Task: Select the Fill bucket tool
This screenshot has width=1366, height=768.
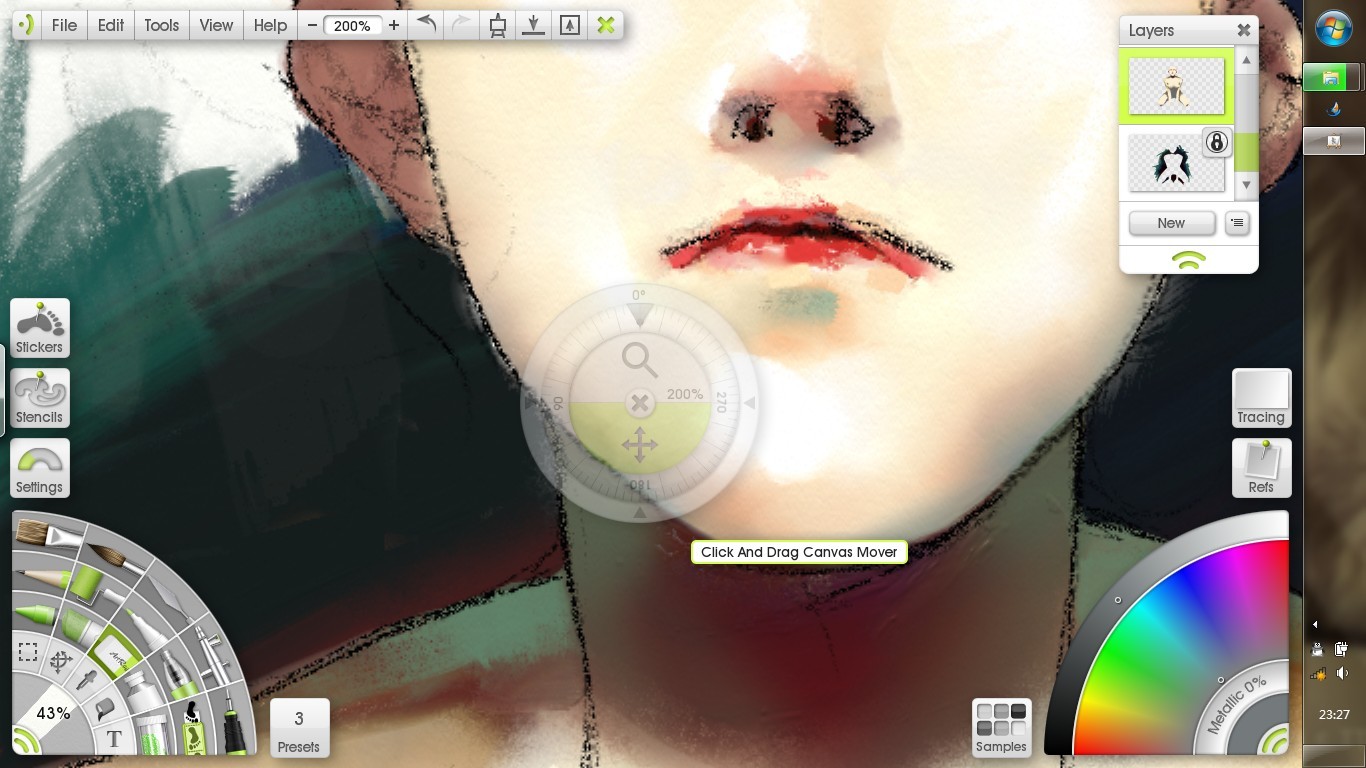Action: (104, 708)
